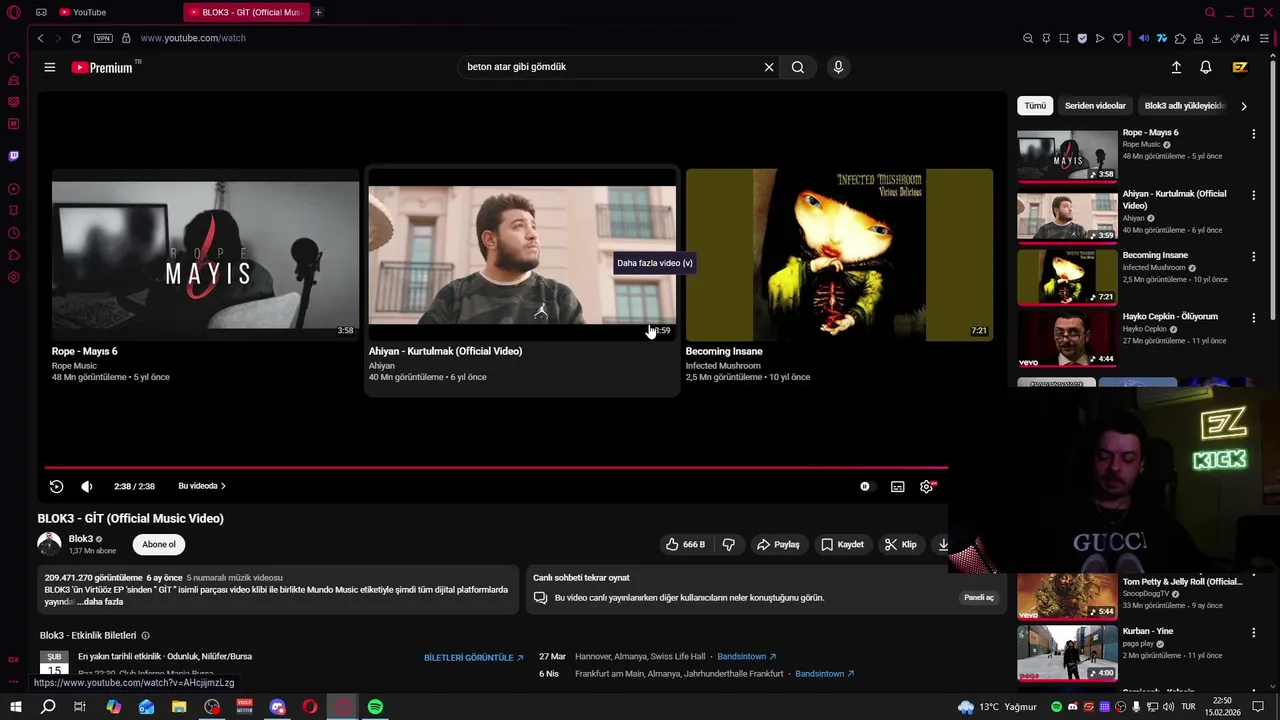Open Opera extensions cube icon
This screenshot has height=720, width=1280.
1180,38
